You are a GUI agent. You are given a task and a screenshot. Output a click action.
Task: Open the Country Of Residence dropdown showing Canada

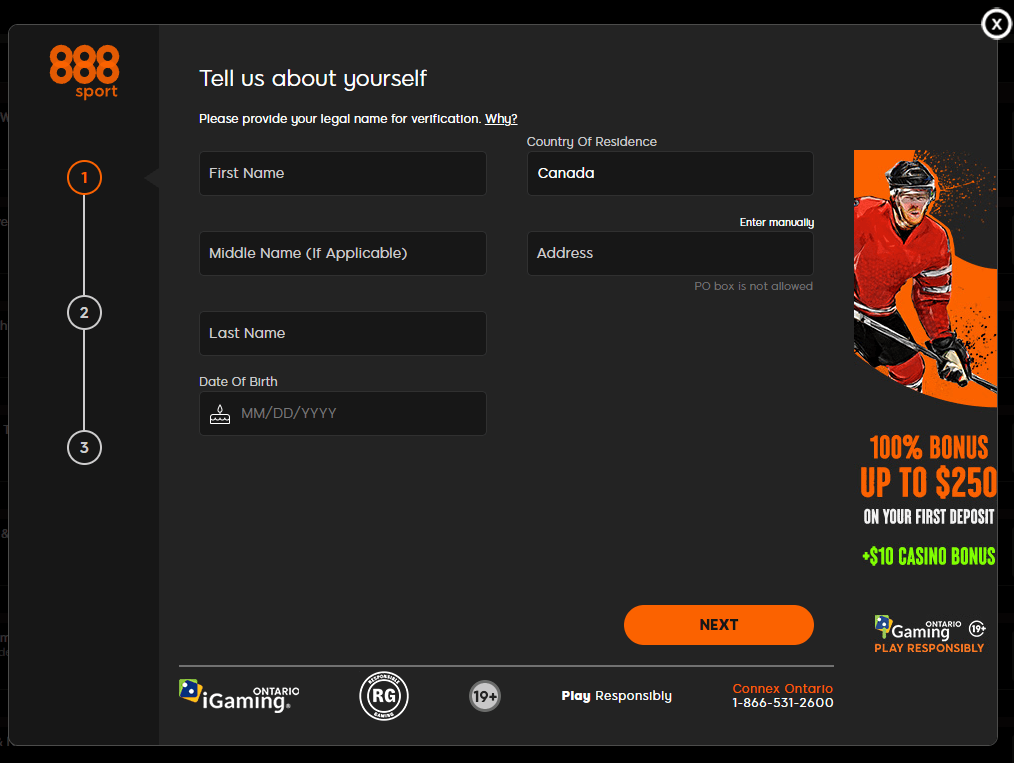coord(671,173)
